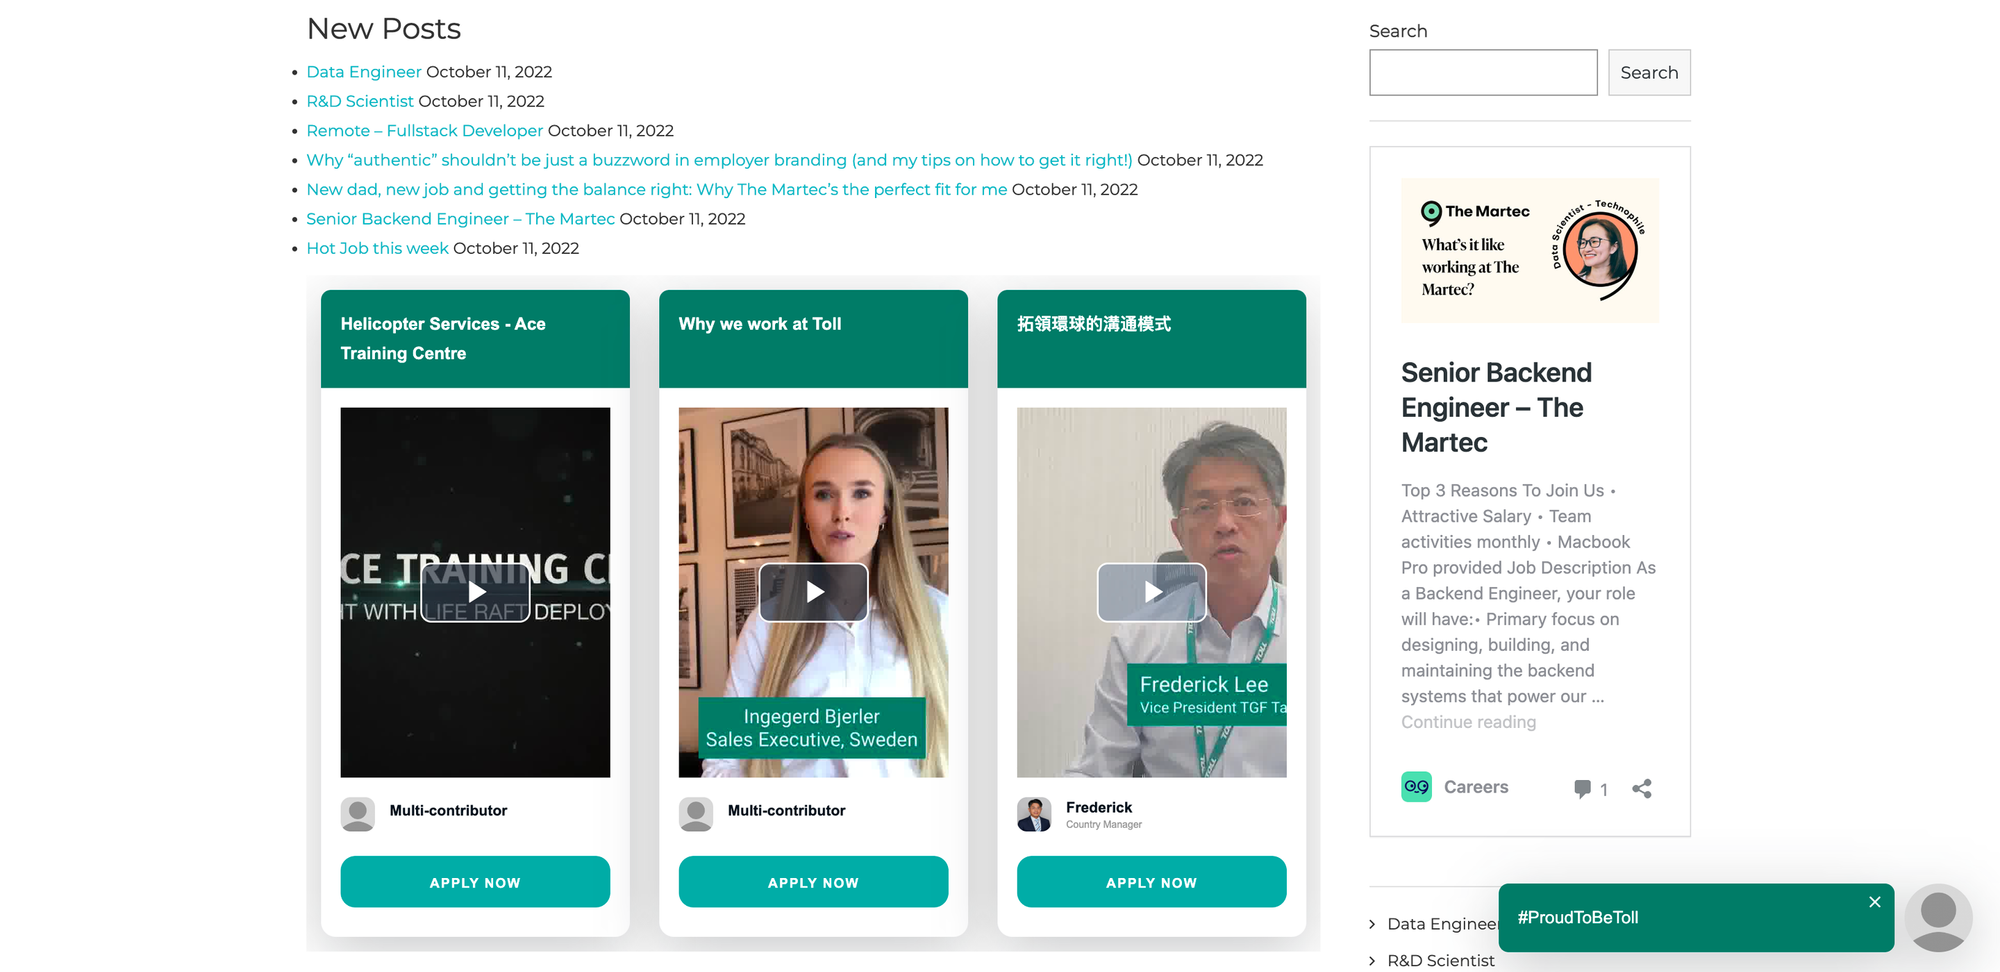The width and height of the screenshot is (2000, 972).
Task: Apply now for Helicopter Services Ace Training Centre
Action: pyautogui.click(x=475, y=882)
